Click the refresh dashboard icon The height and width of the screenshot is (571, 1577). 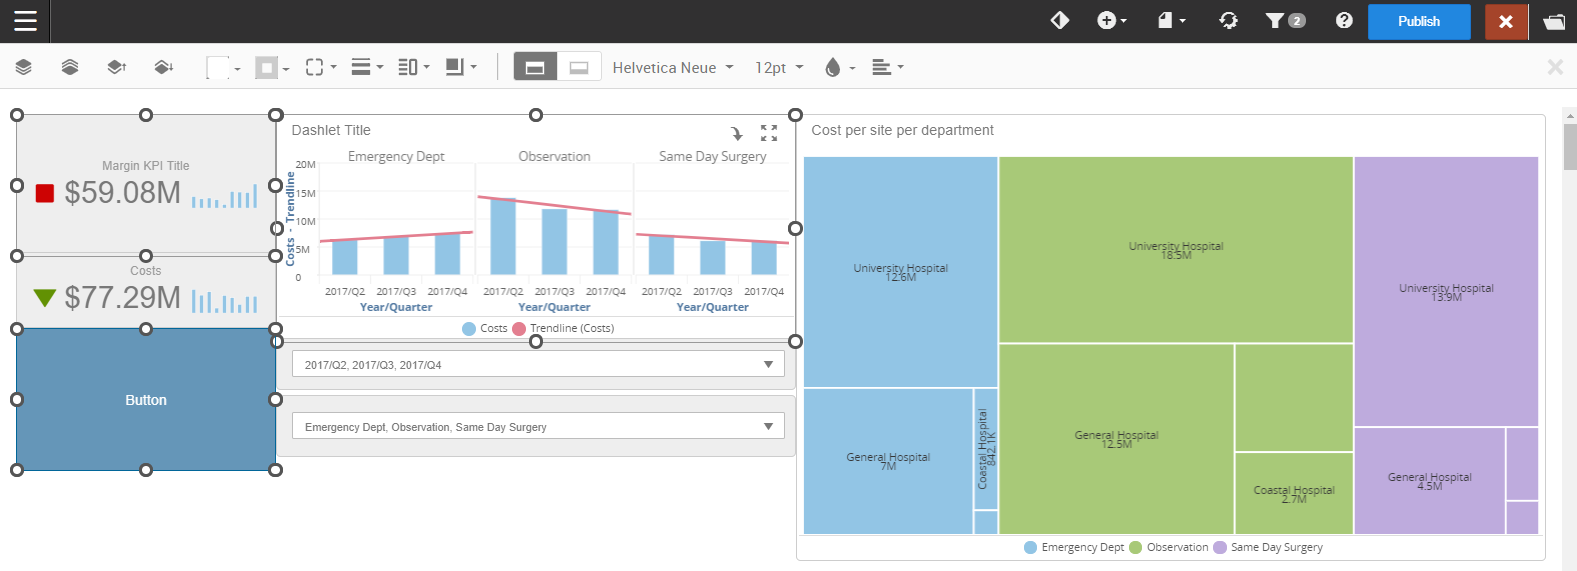click(1229, 21)
